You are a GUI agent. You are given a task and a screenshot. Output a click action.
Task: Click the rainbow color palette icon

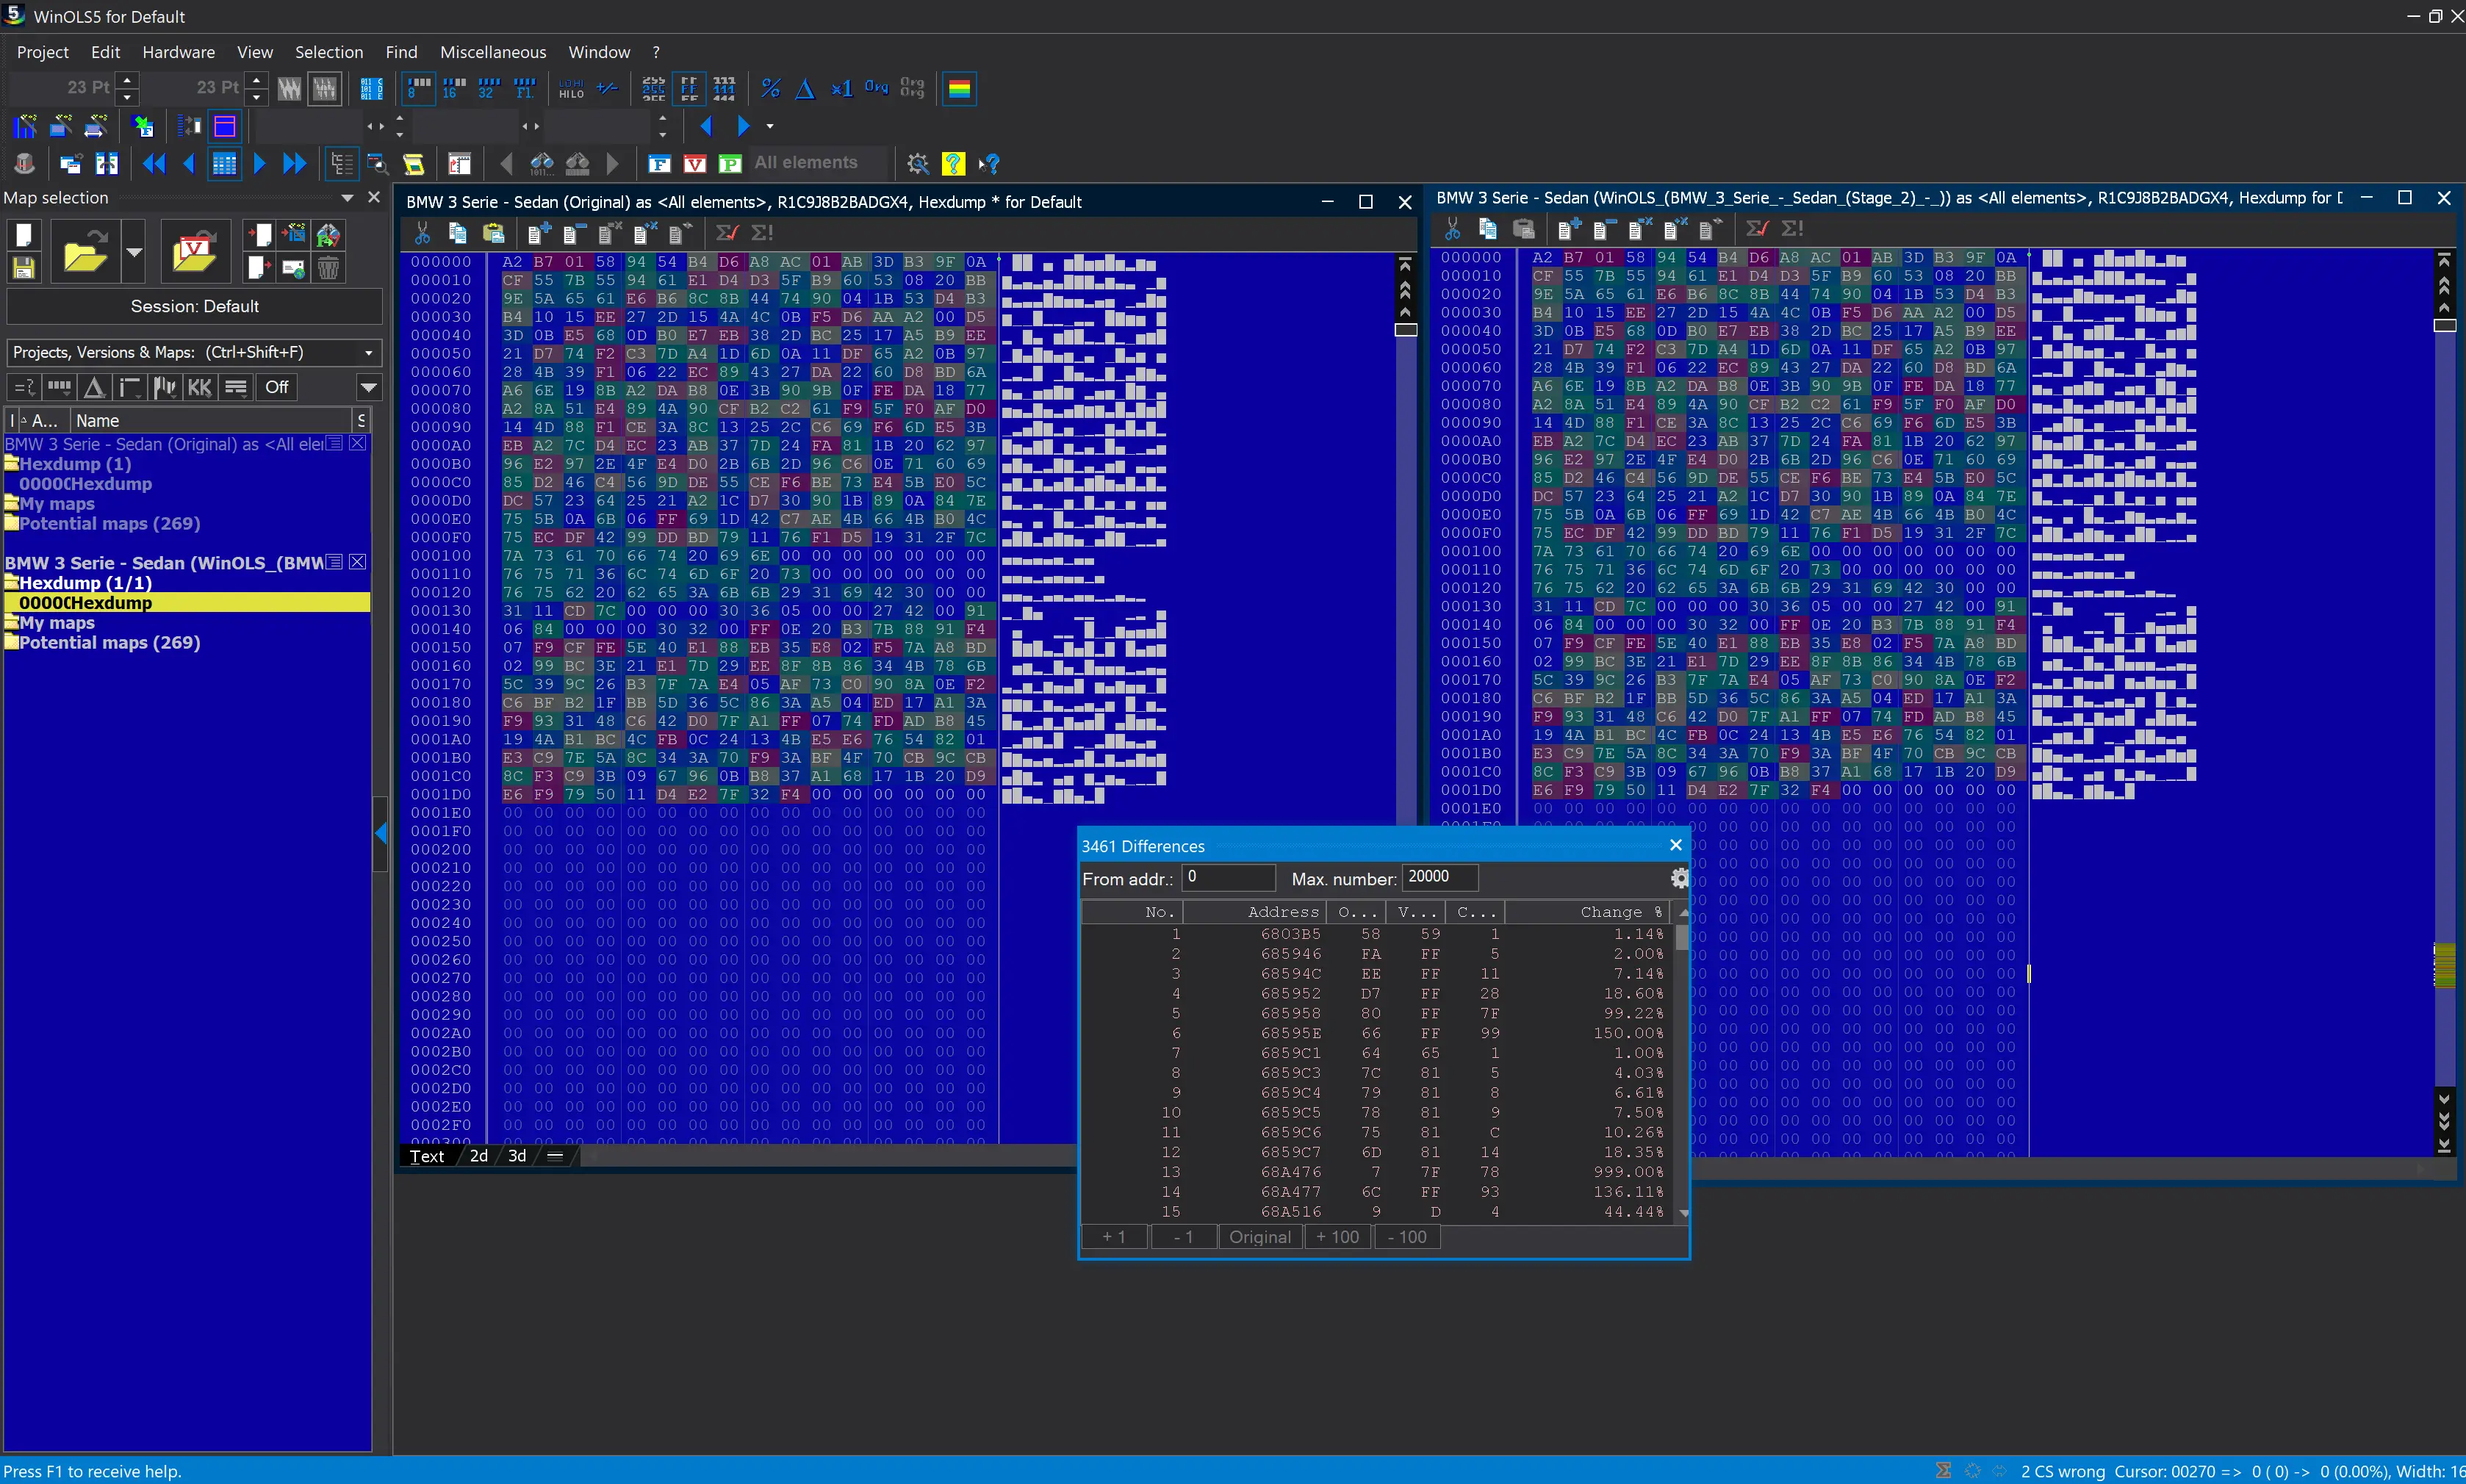[958, 88]
